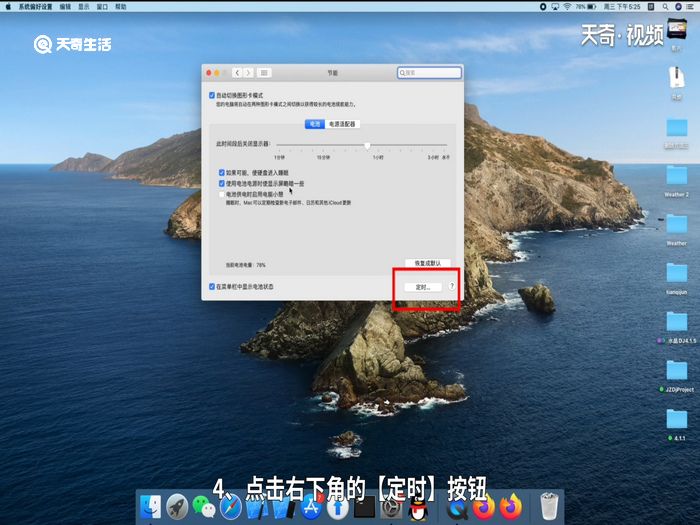The image size is (700, 525).
Task: Toggle put hard disks to sleep checkbox
Action: (221, 172)
